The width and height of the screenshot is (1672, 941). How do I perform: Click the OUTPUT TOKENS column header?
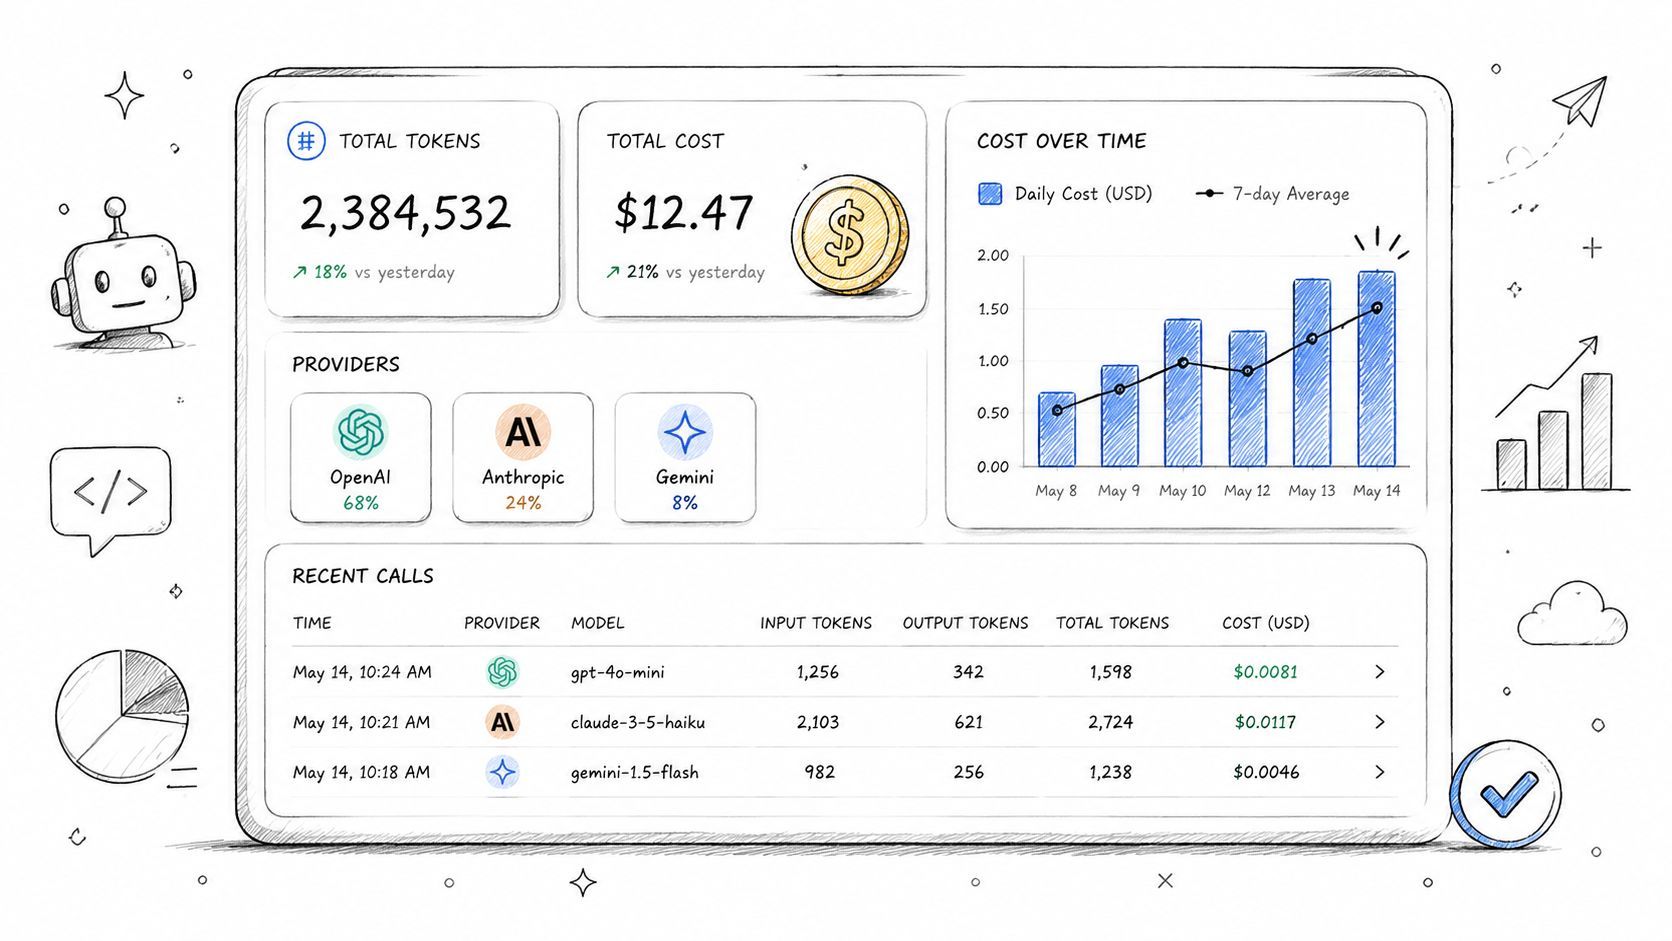[x=966, y=623]
